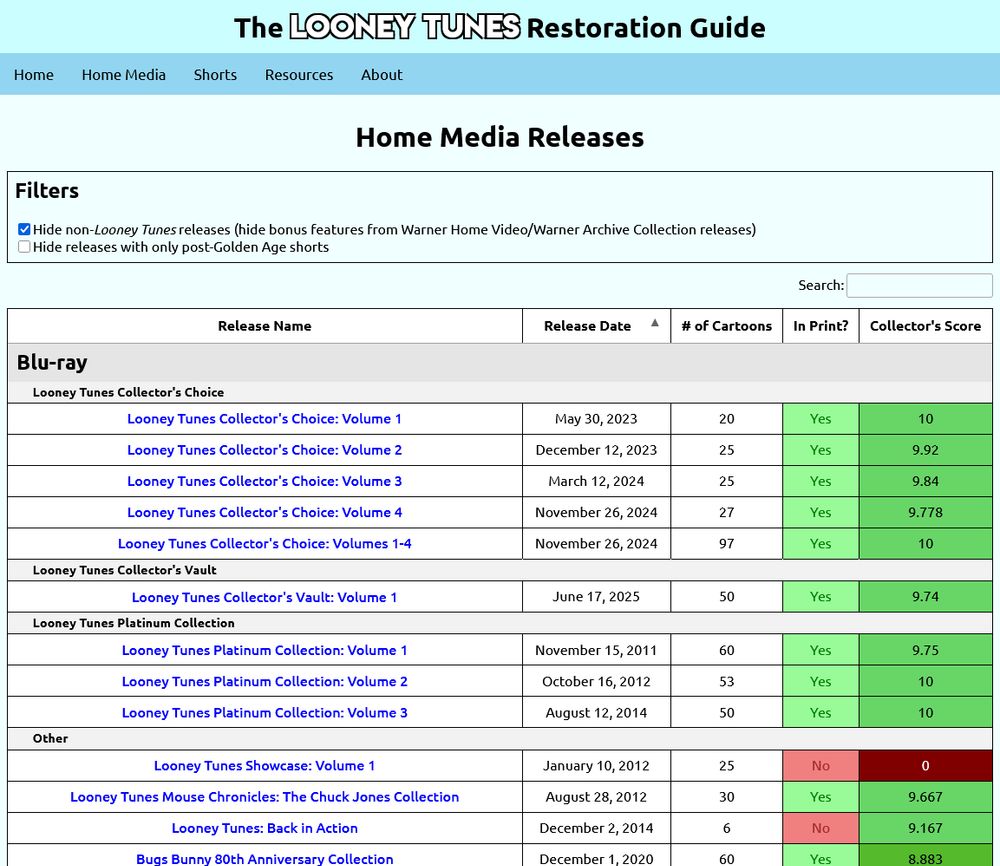This screenshot has width=1000, height=866.
Task: Click the Blu-ray section heading
Action: coord(52,362)
